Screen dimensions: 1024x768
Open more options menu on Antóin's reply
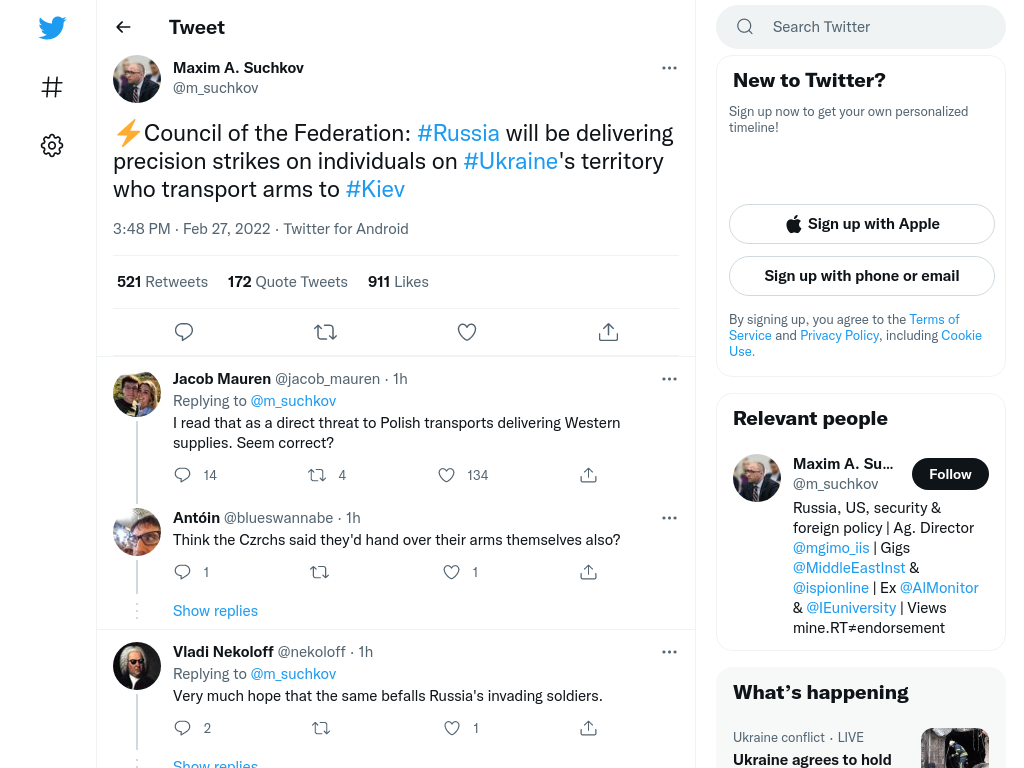(669, 518)
